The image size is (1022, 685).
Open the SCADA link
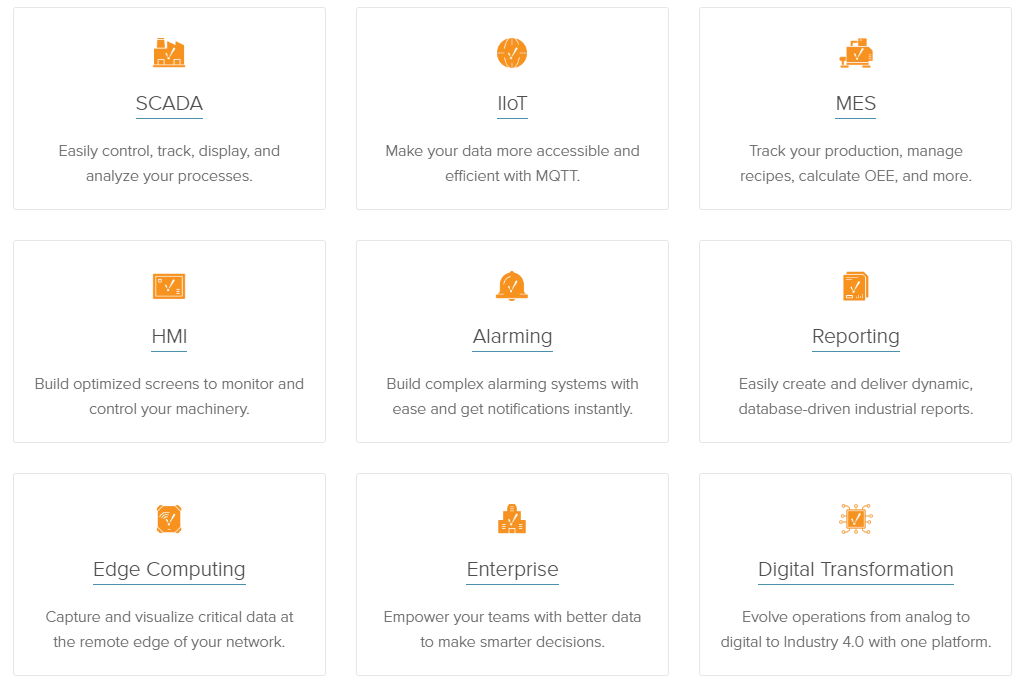169,103
